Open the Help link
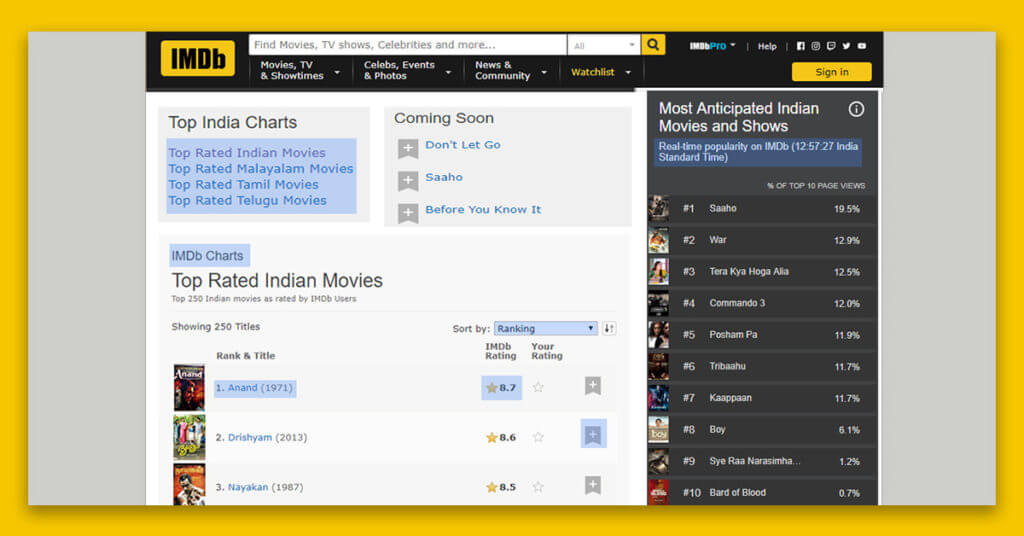This screenshot has width=1024, height=536. coord(767,46)
